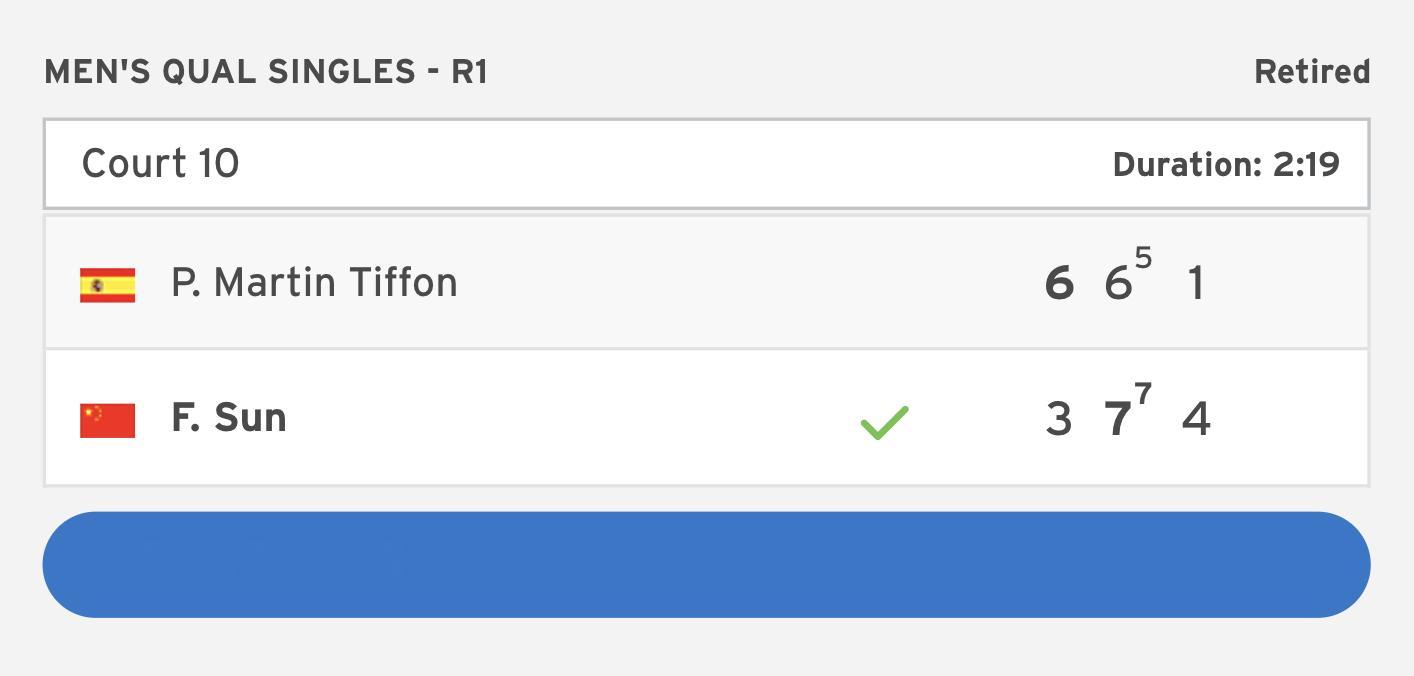Click Men's Qual Singles - R1 heading

(x=266, y=73)
